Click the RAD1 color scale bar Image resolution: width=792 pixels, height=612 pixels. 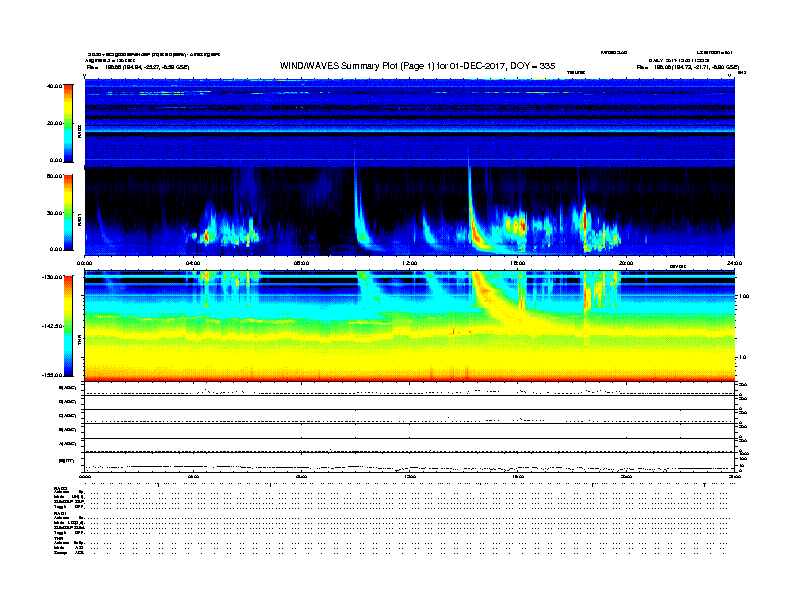pyautogui.click(x=68, y=213)
